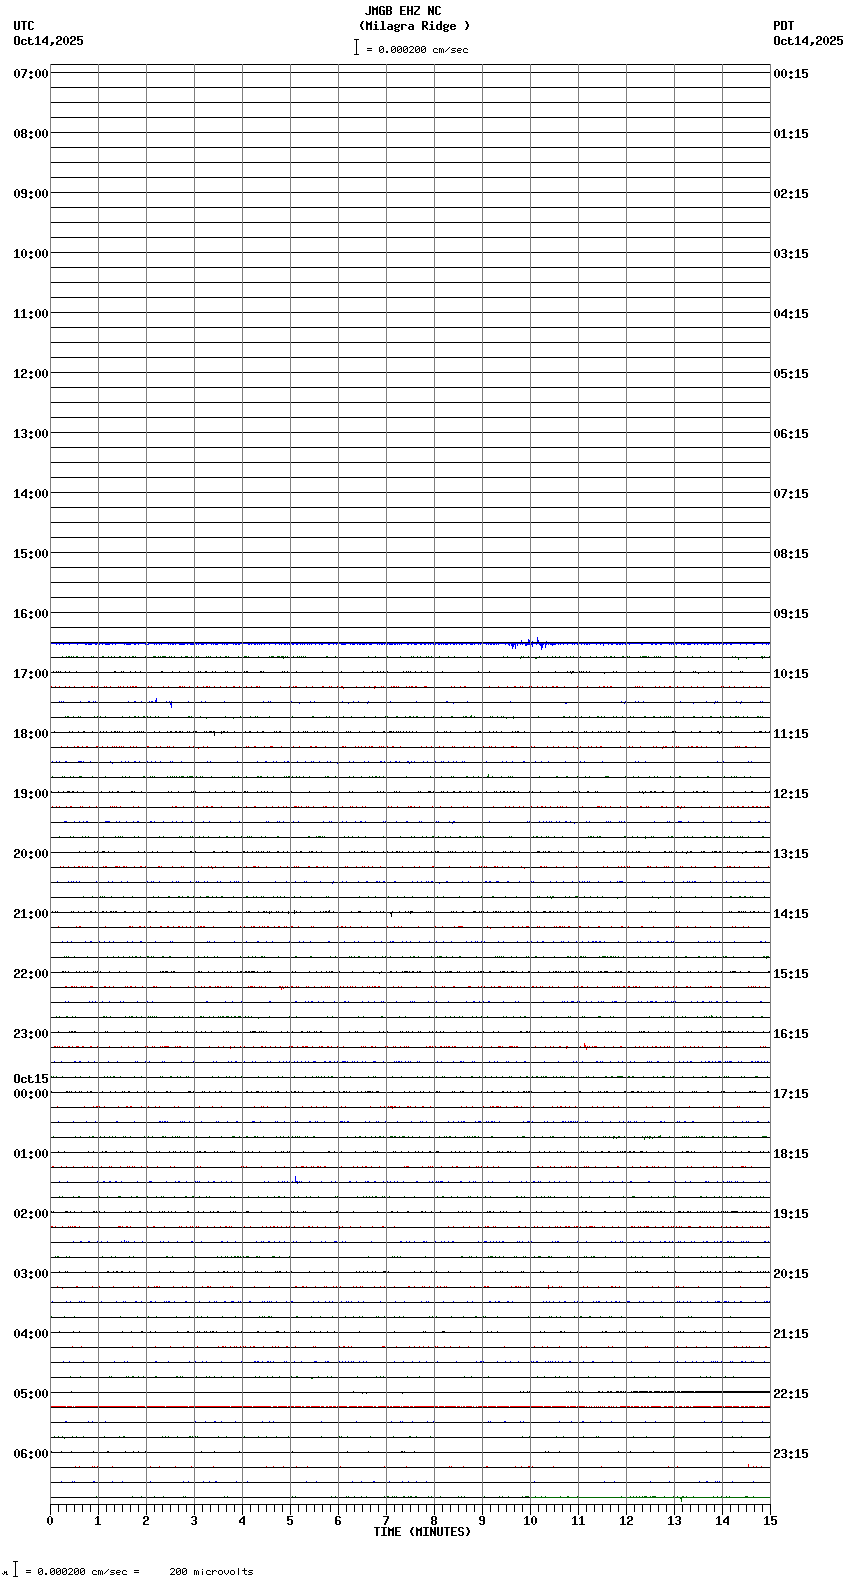Click the 16:00 UTC time label
Viewport: 850px width, 1584px height.
[31, 614]
